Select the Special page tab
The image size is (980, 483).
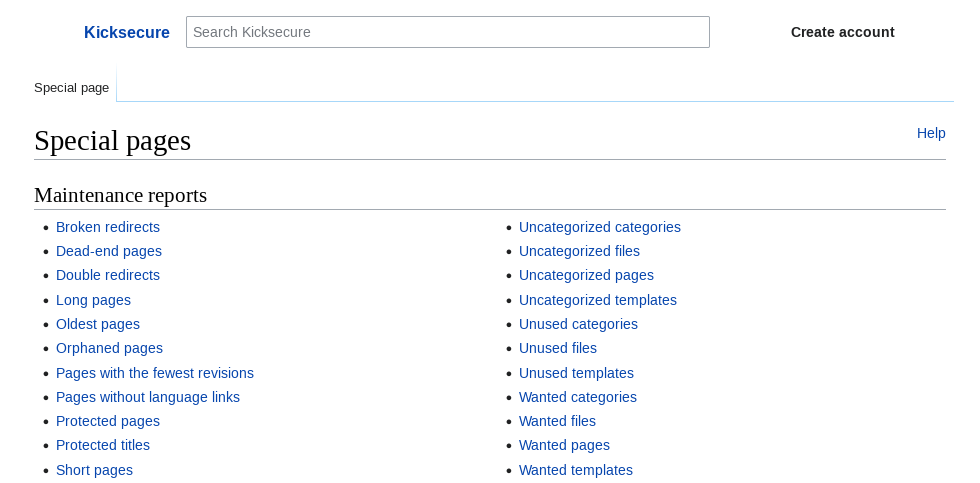click(72, 87)
